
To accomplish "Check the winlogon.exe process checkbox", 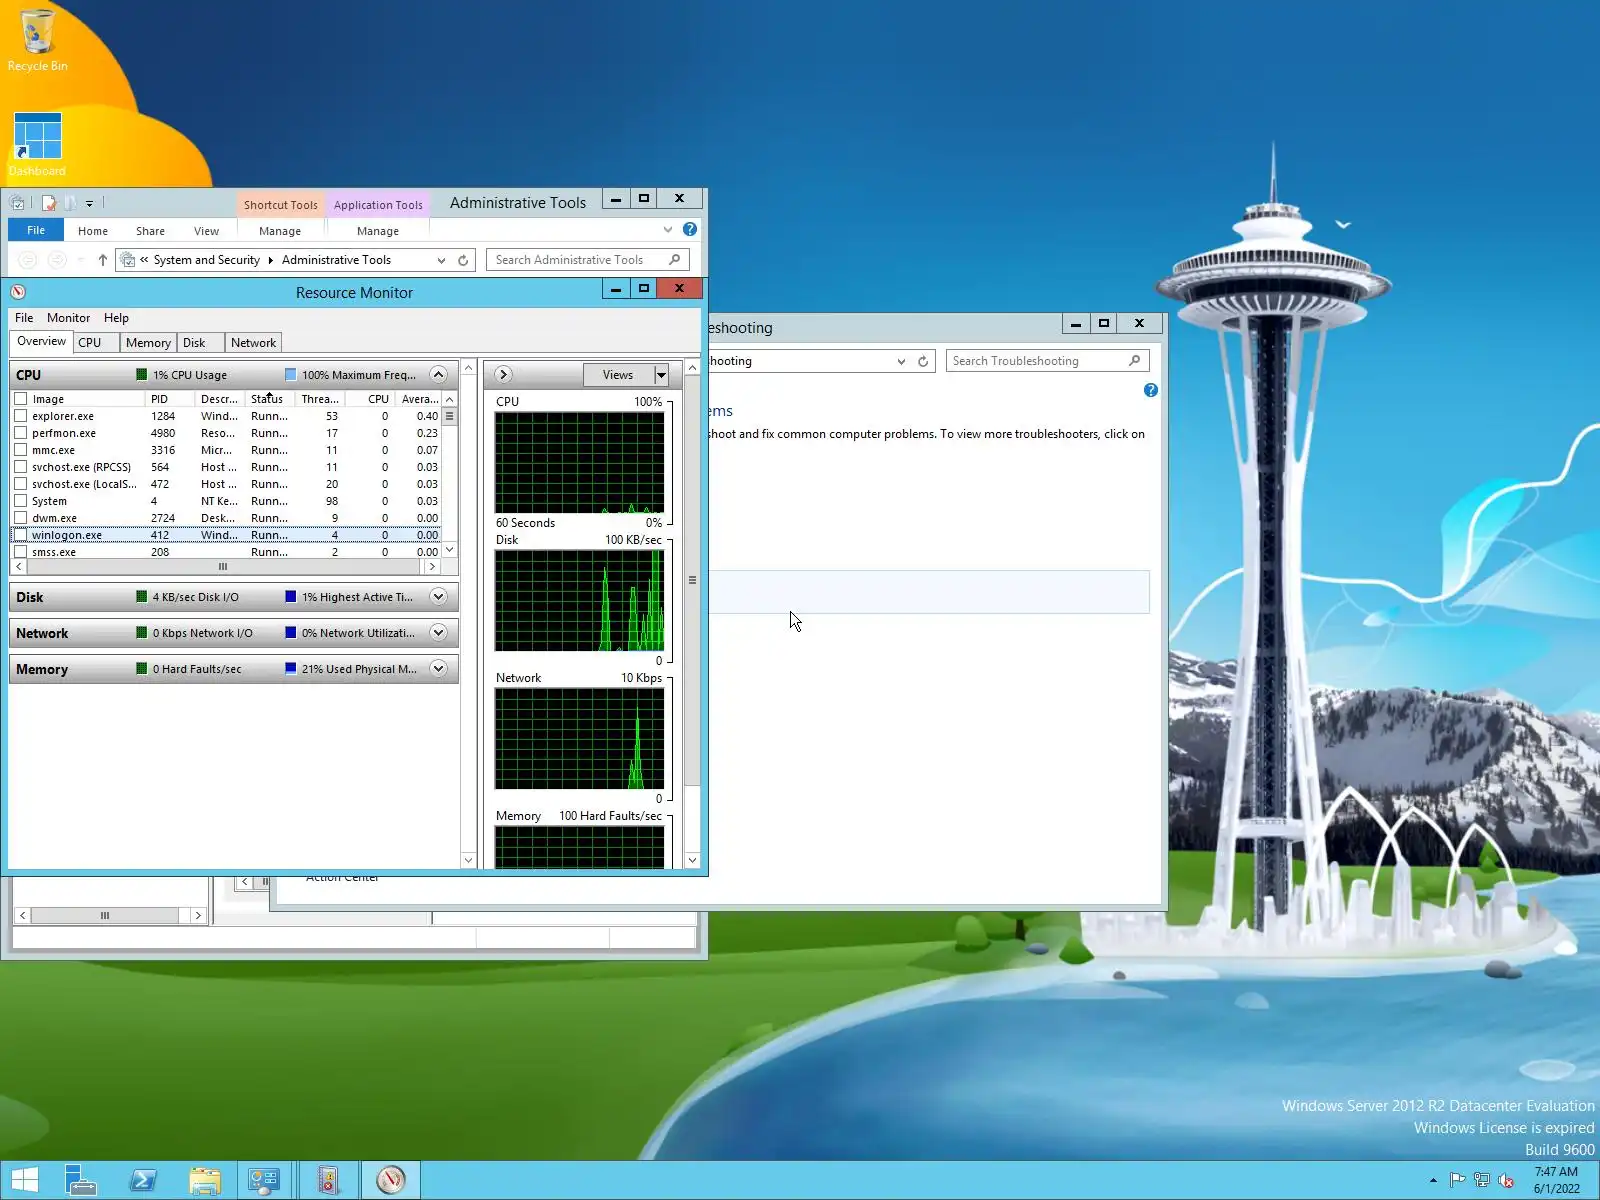I will pyautogui.click(x=20, y=535).
